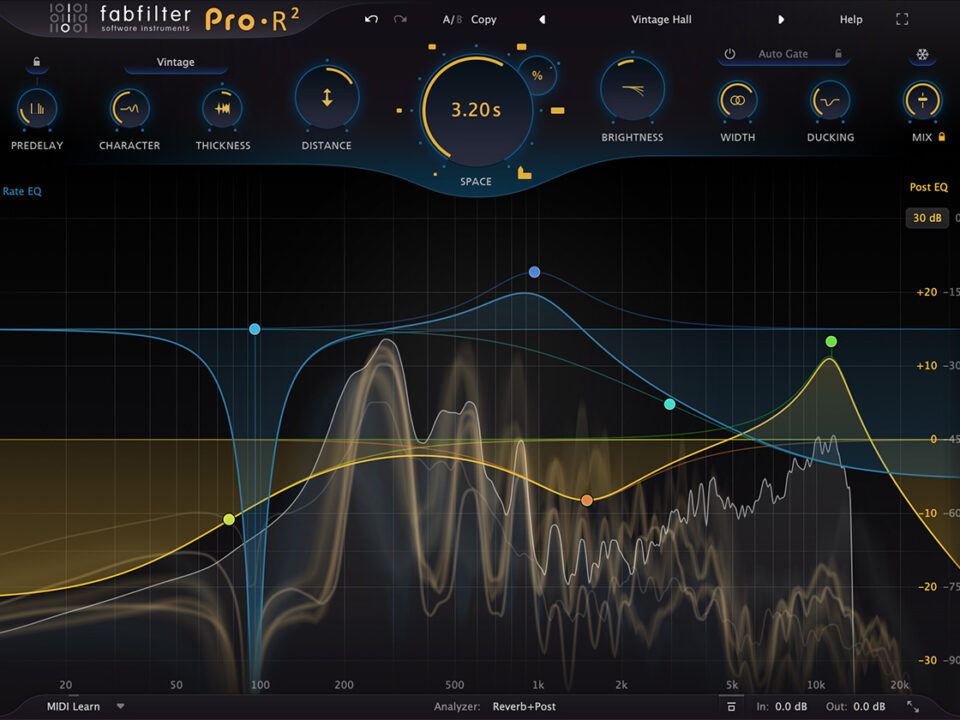Click the Mix lock icon
This screenshot has height=720, width=960.
pyautogui.click(x=941, y=137)
